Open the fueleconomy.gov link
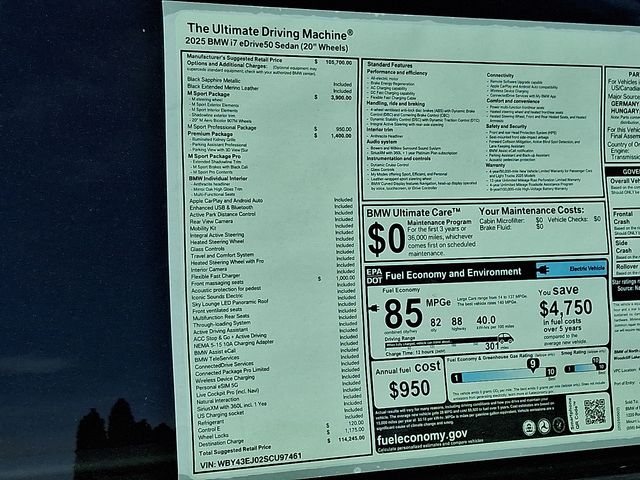 422,437
